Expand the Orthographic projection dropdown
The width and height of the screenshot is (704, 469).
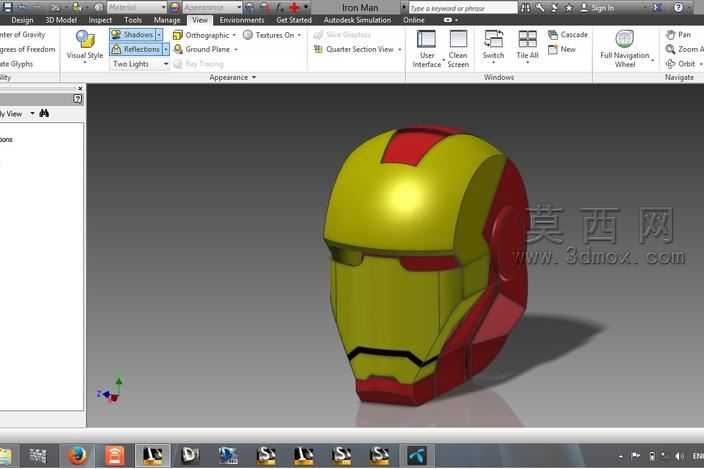(x=234, y=35)
